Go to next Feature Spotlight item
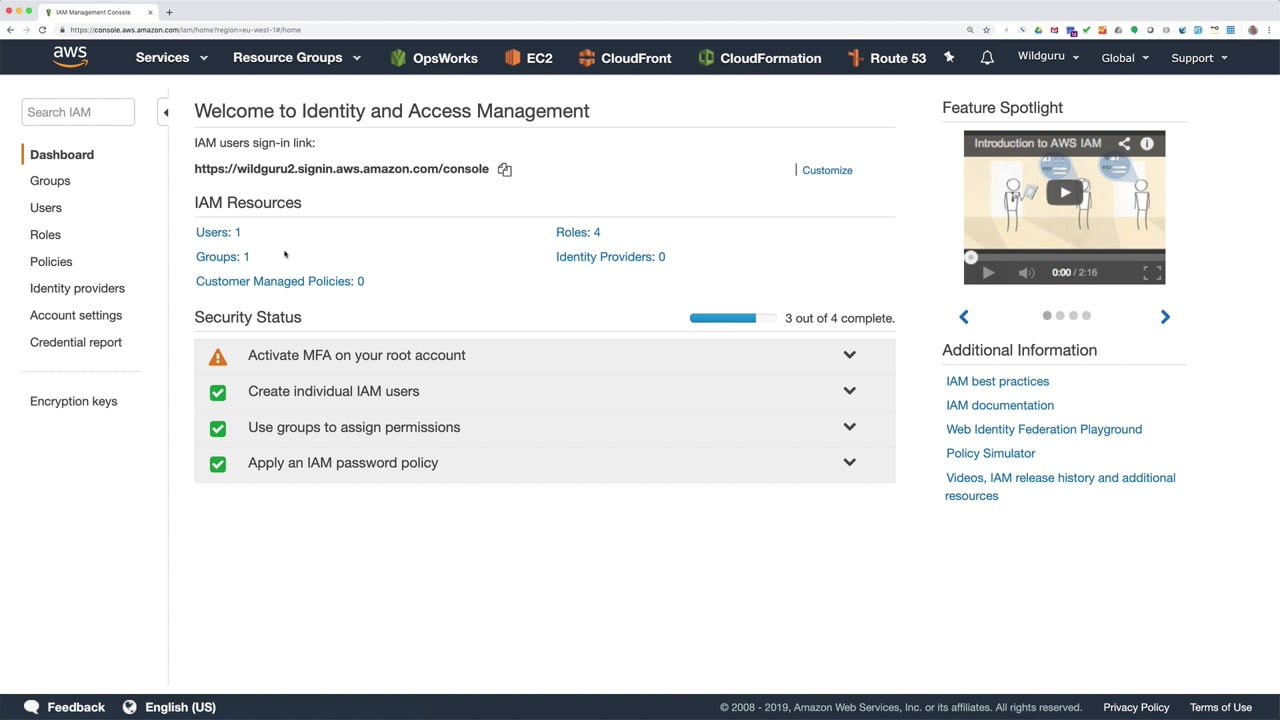Screen dimensions: 1280x720 (1165, 317)
